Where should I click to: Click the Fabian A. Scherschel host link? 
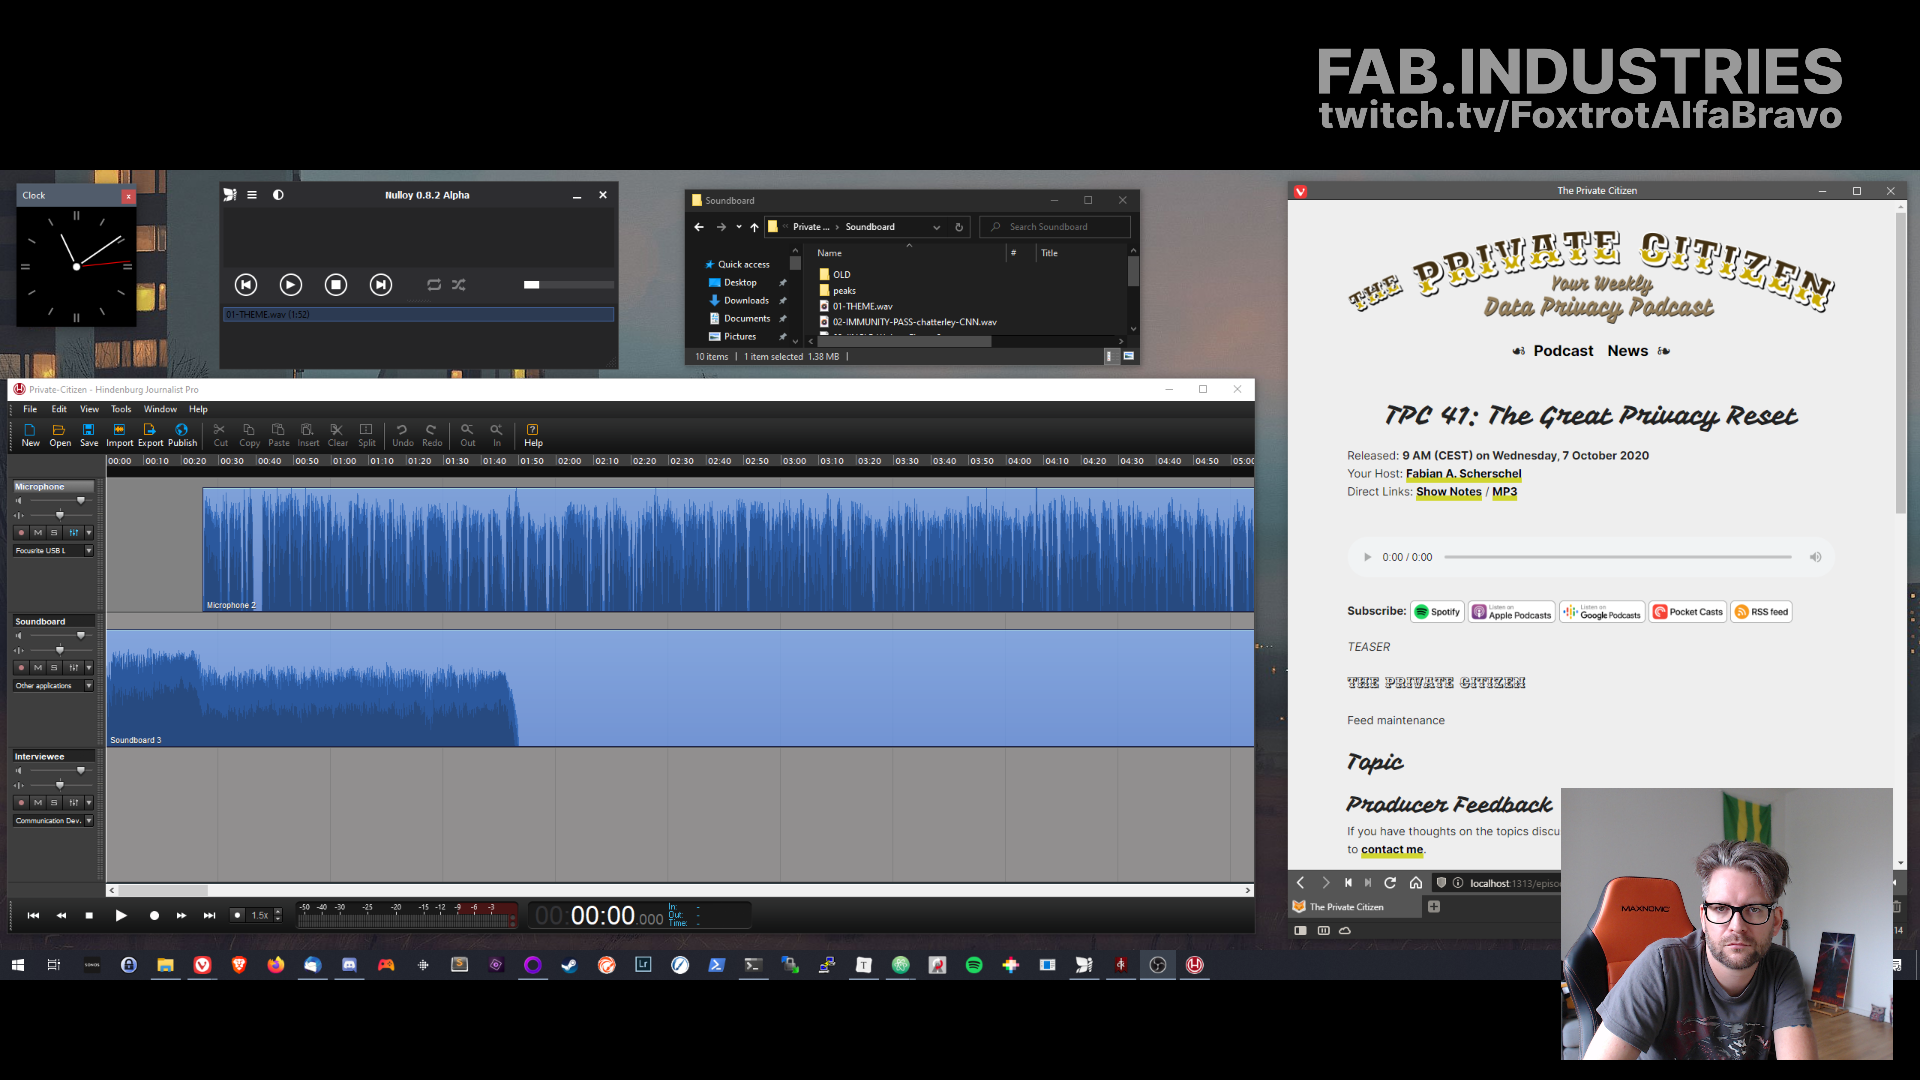tap(1463, 474)
